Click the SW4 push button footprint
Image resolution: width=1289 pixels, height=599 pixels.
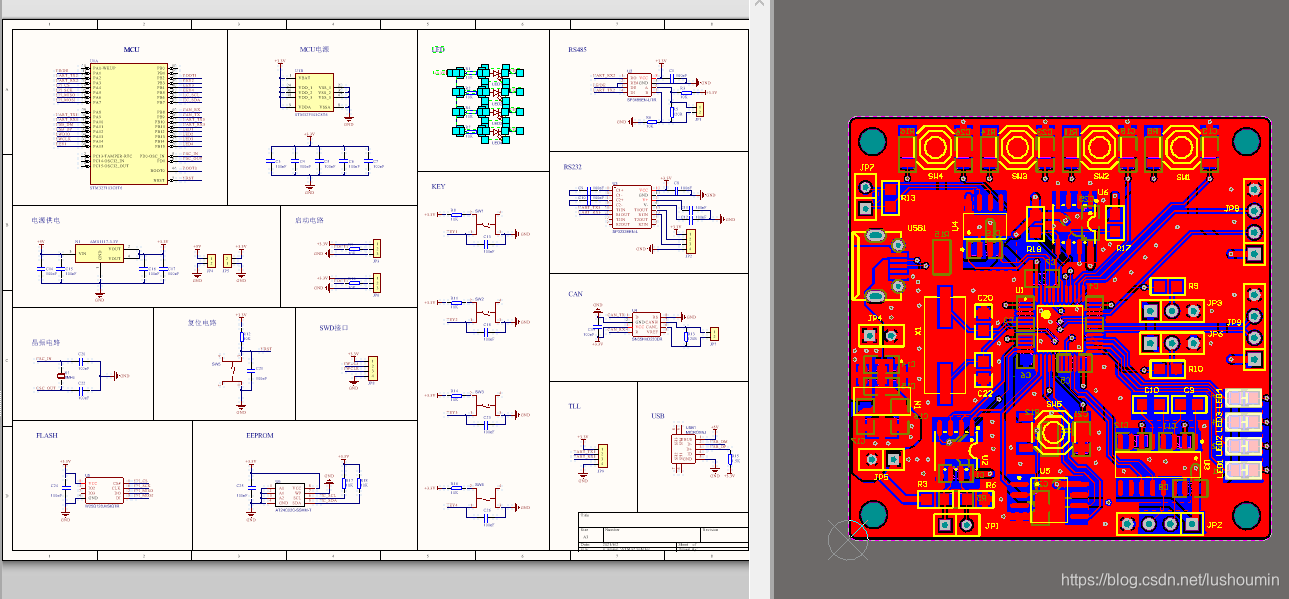tap(935, 149)
